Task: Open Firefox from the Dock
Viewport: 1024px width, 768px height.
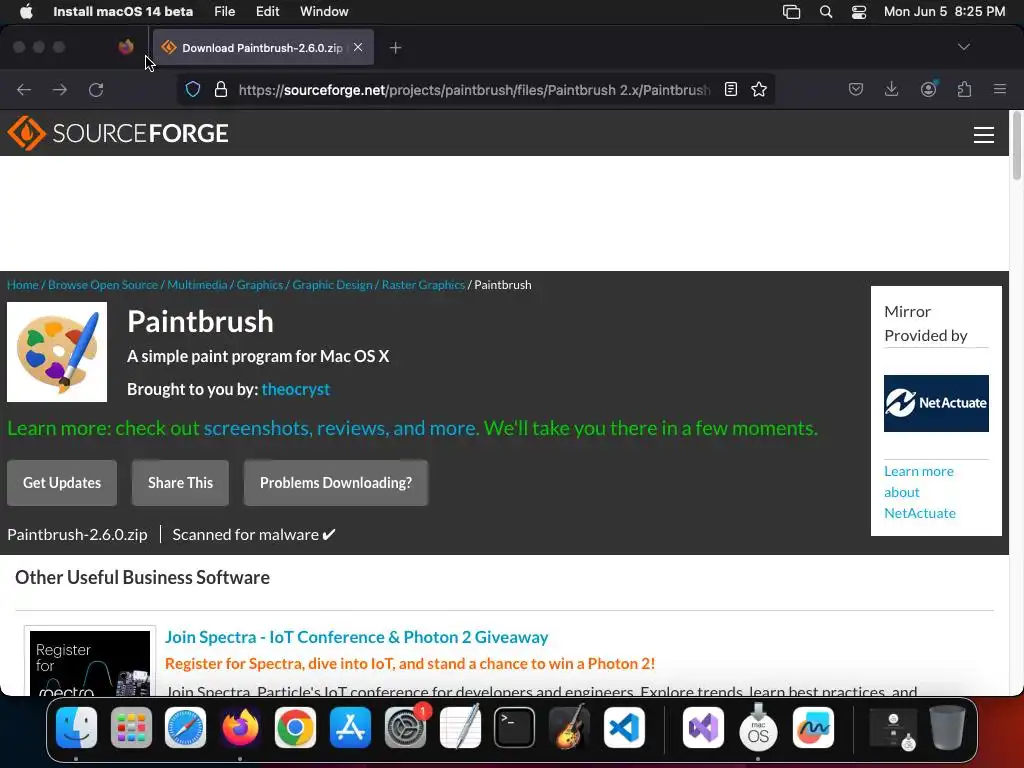Action: click(x=240, y=727)
